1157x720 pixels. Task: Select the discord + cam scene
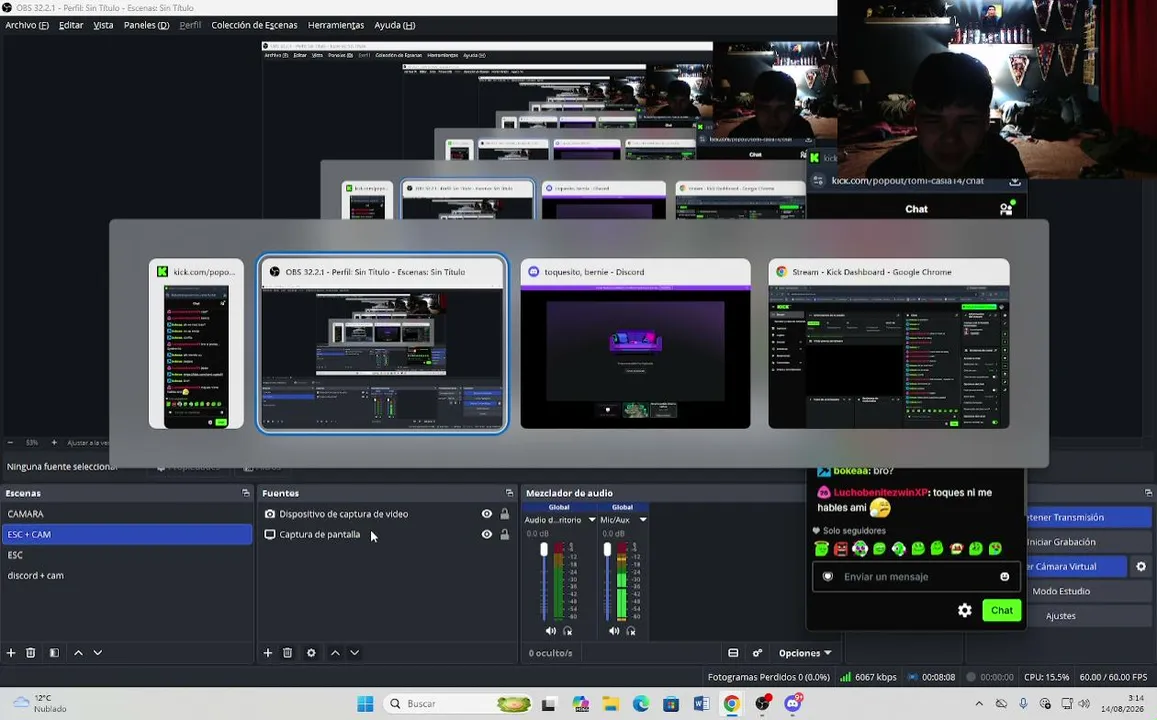pyautogui.click(x=126, y=575)
